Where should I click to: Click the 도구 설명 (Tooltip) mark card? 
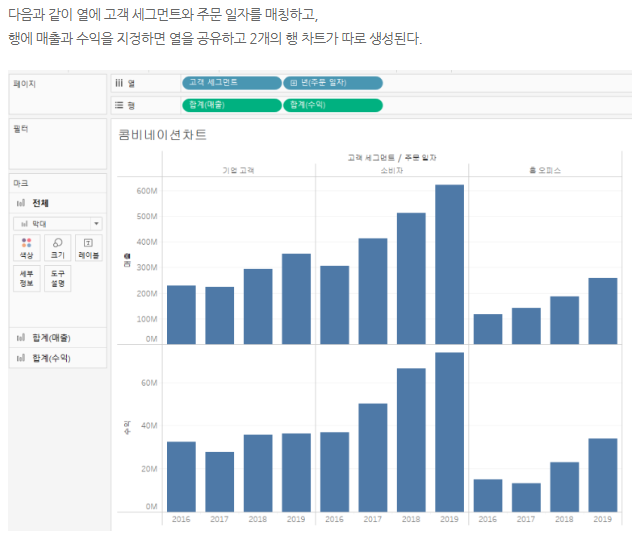click(58, 278)
